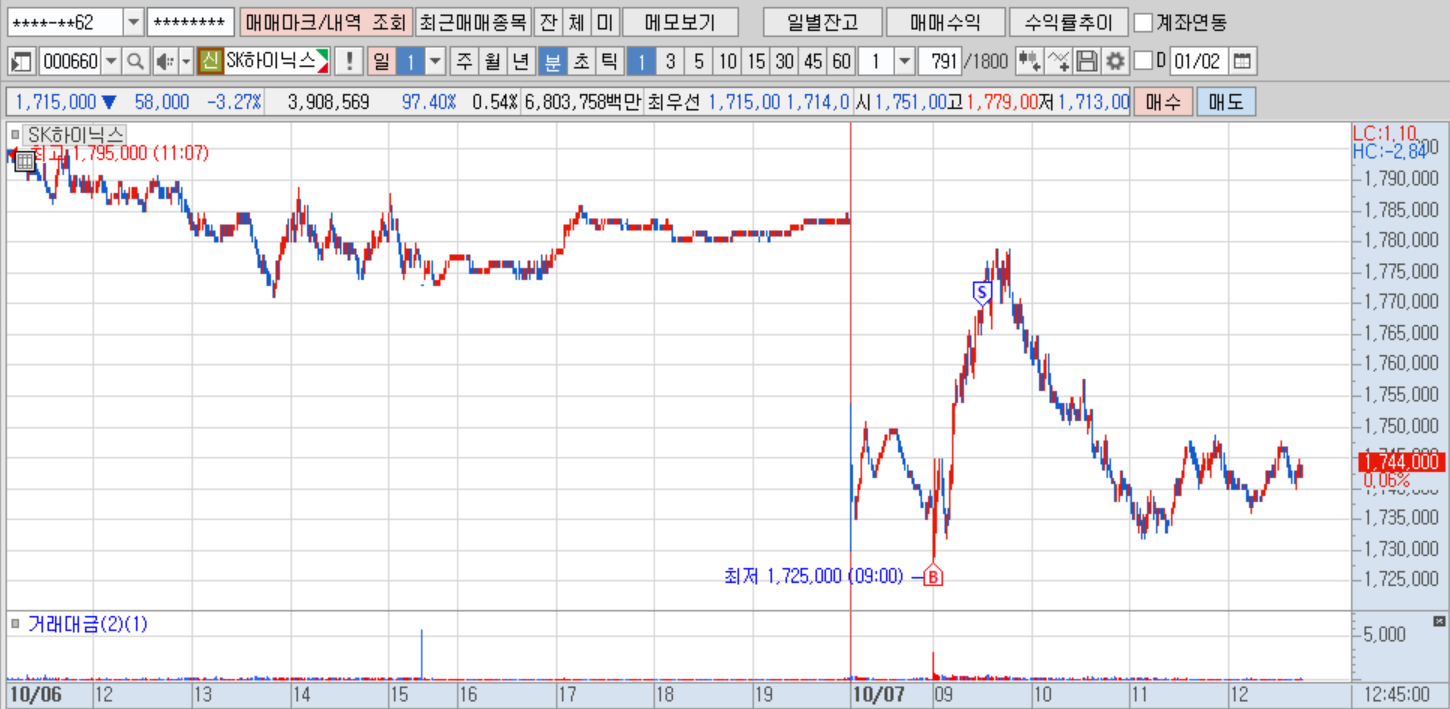Image resolution: width=1450 pixels, height=709 pixels.
Task: Click the S sell marker on chart
Action: 981,293
